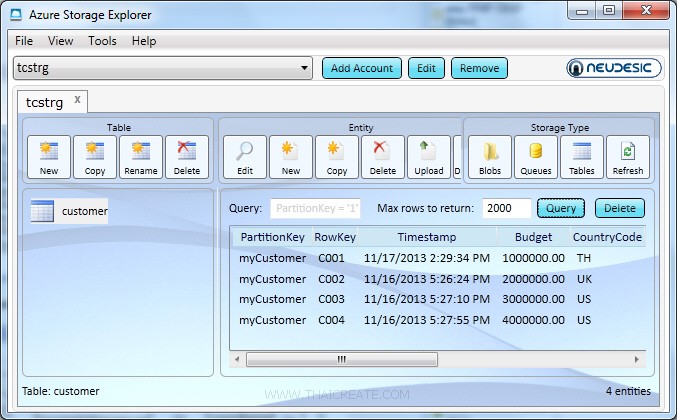The height and width of the screenshot is (420, 677).
Task: Select the Tables storage type
Action: (x=582, y=157)
